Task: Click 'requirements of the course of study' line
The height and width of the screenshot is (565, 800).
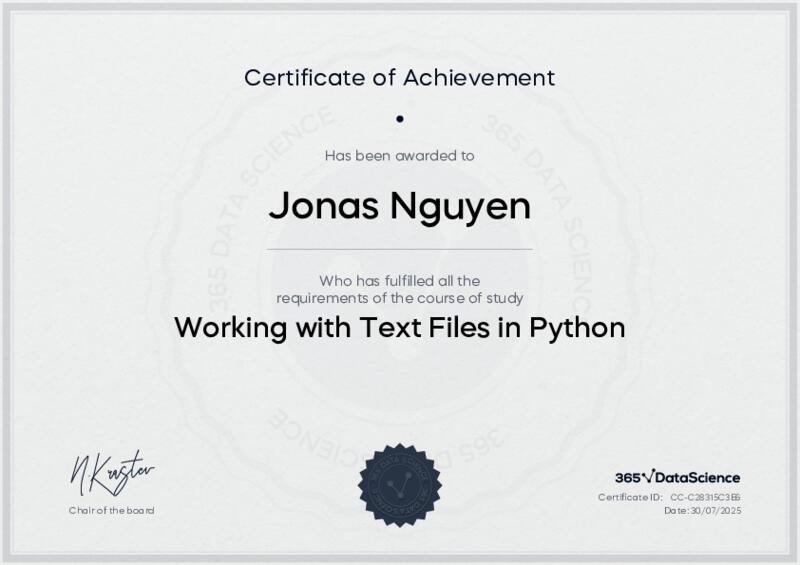Action: pyautogui.click(x=399, y=298)
